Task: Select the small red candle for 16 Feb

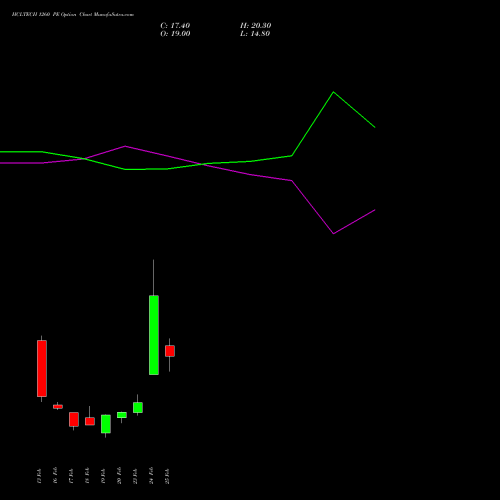Action: [58, 406]
